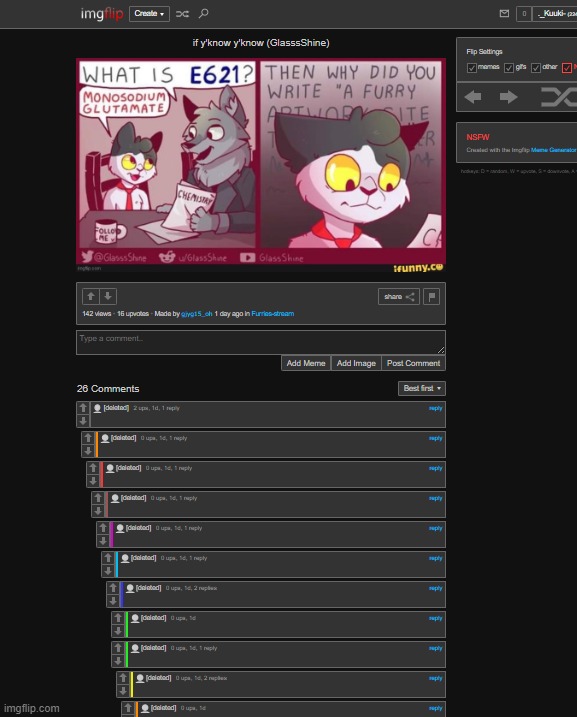
Task: Click the share button
Action: coord(399,297)
